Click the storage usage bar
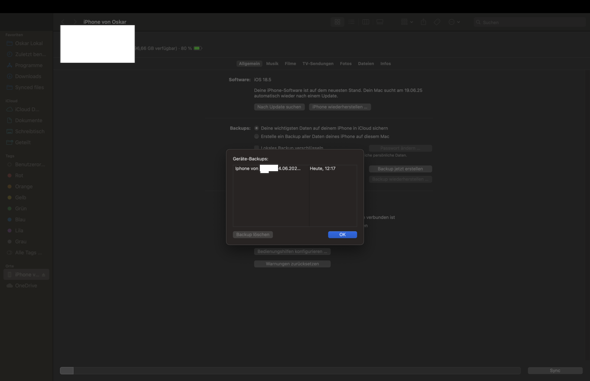Image resolution: width=590 pixels, height=381 pixels. tap(290, 370)
